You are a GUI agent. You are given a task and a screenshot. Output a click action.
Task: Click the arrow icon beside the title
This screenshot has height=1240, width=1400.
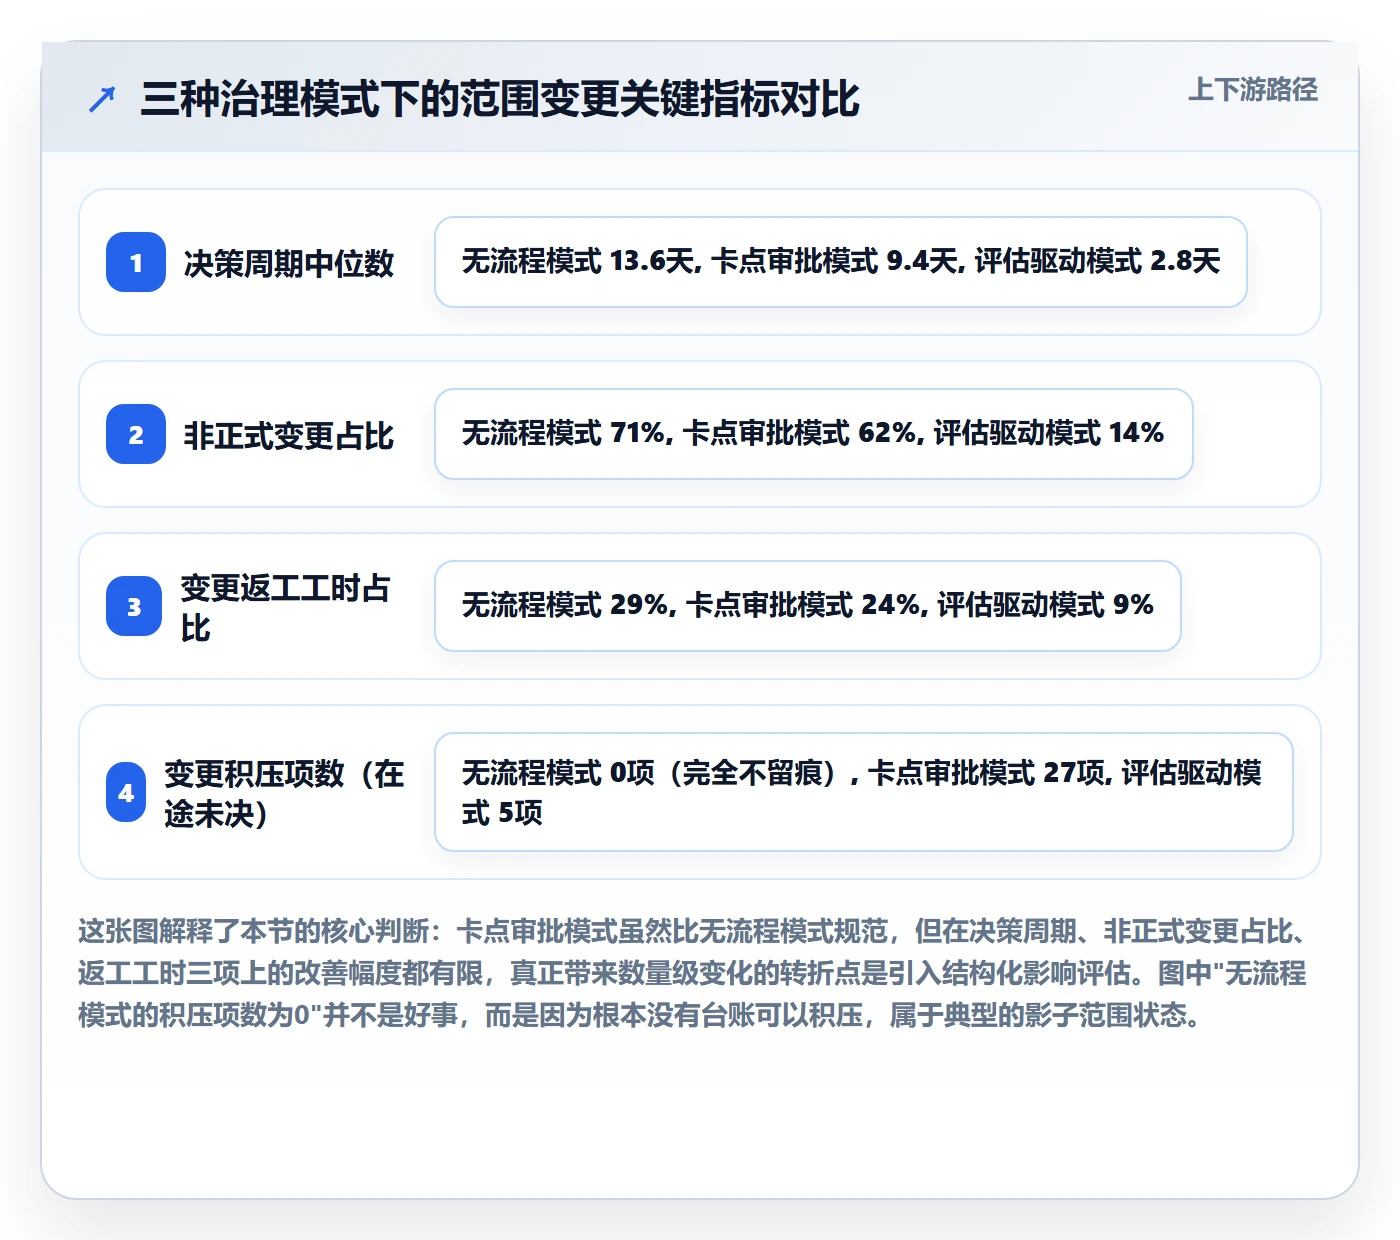pyautogui.click(x=102, y=100)
